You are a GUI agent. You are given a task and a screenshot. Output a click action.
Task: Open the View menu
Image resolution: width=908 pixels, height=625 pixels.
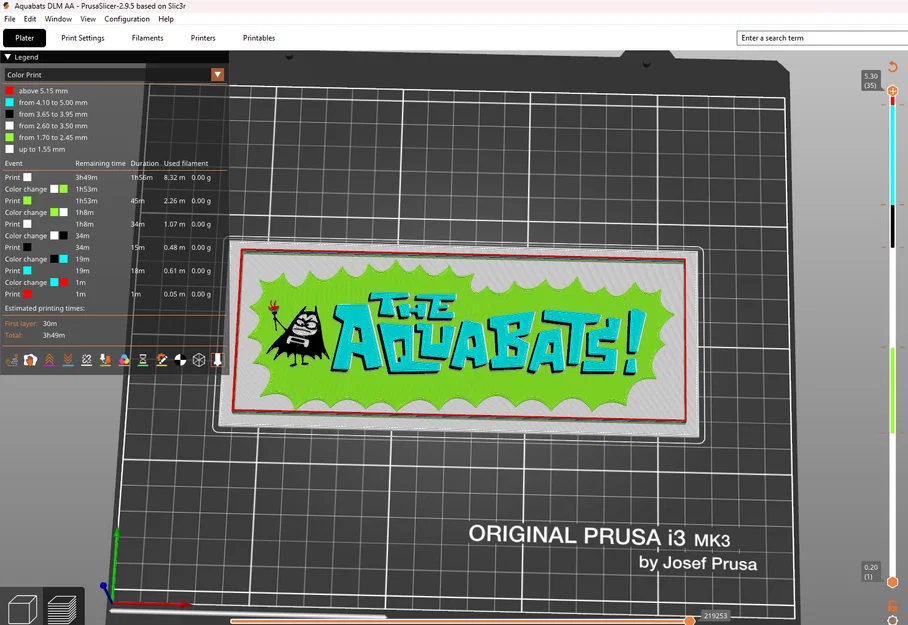(x=88, y=19)
